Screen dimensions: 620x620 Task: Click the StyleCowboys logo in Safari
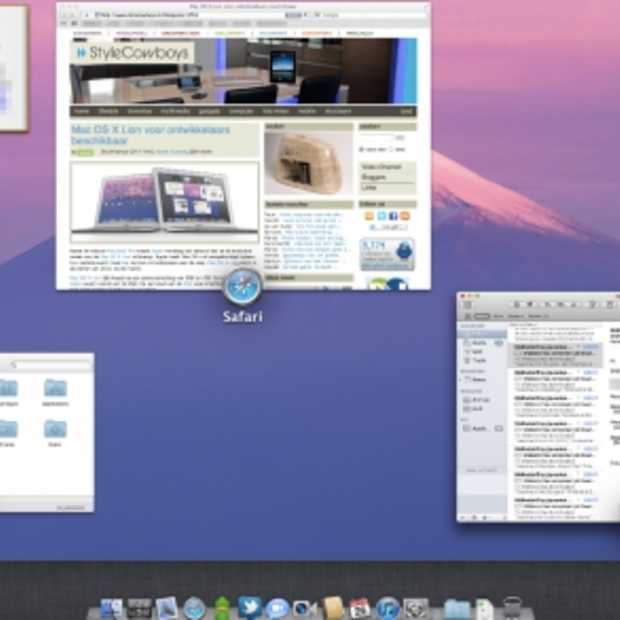pos(132,52)
